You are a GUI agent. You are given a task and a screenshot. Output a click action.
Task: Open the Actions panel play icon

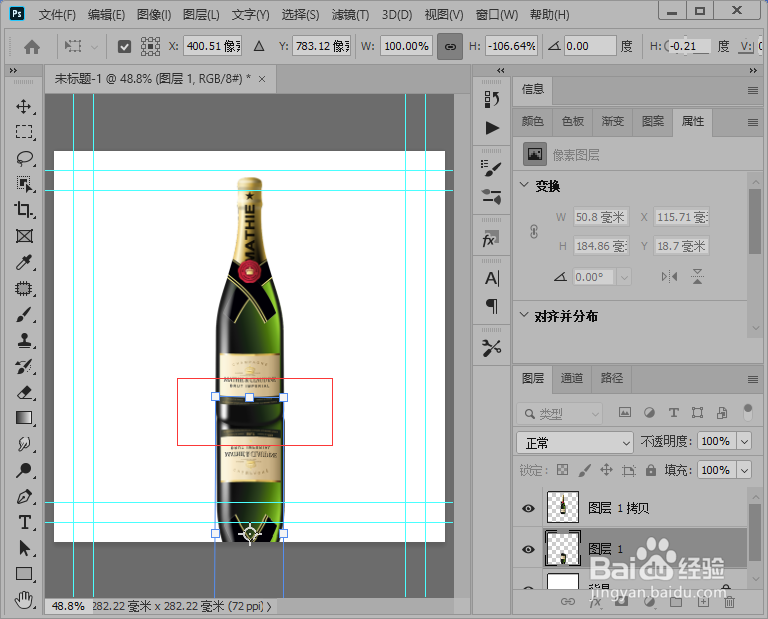click(x=492, y=128)
